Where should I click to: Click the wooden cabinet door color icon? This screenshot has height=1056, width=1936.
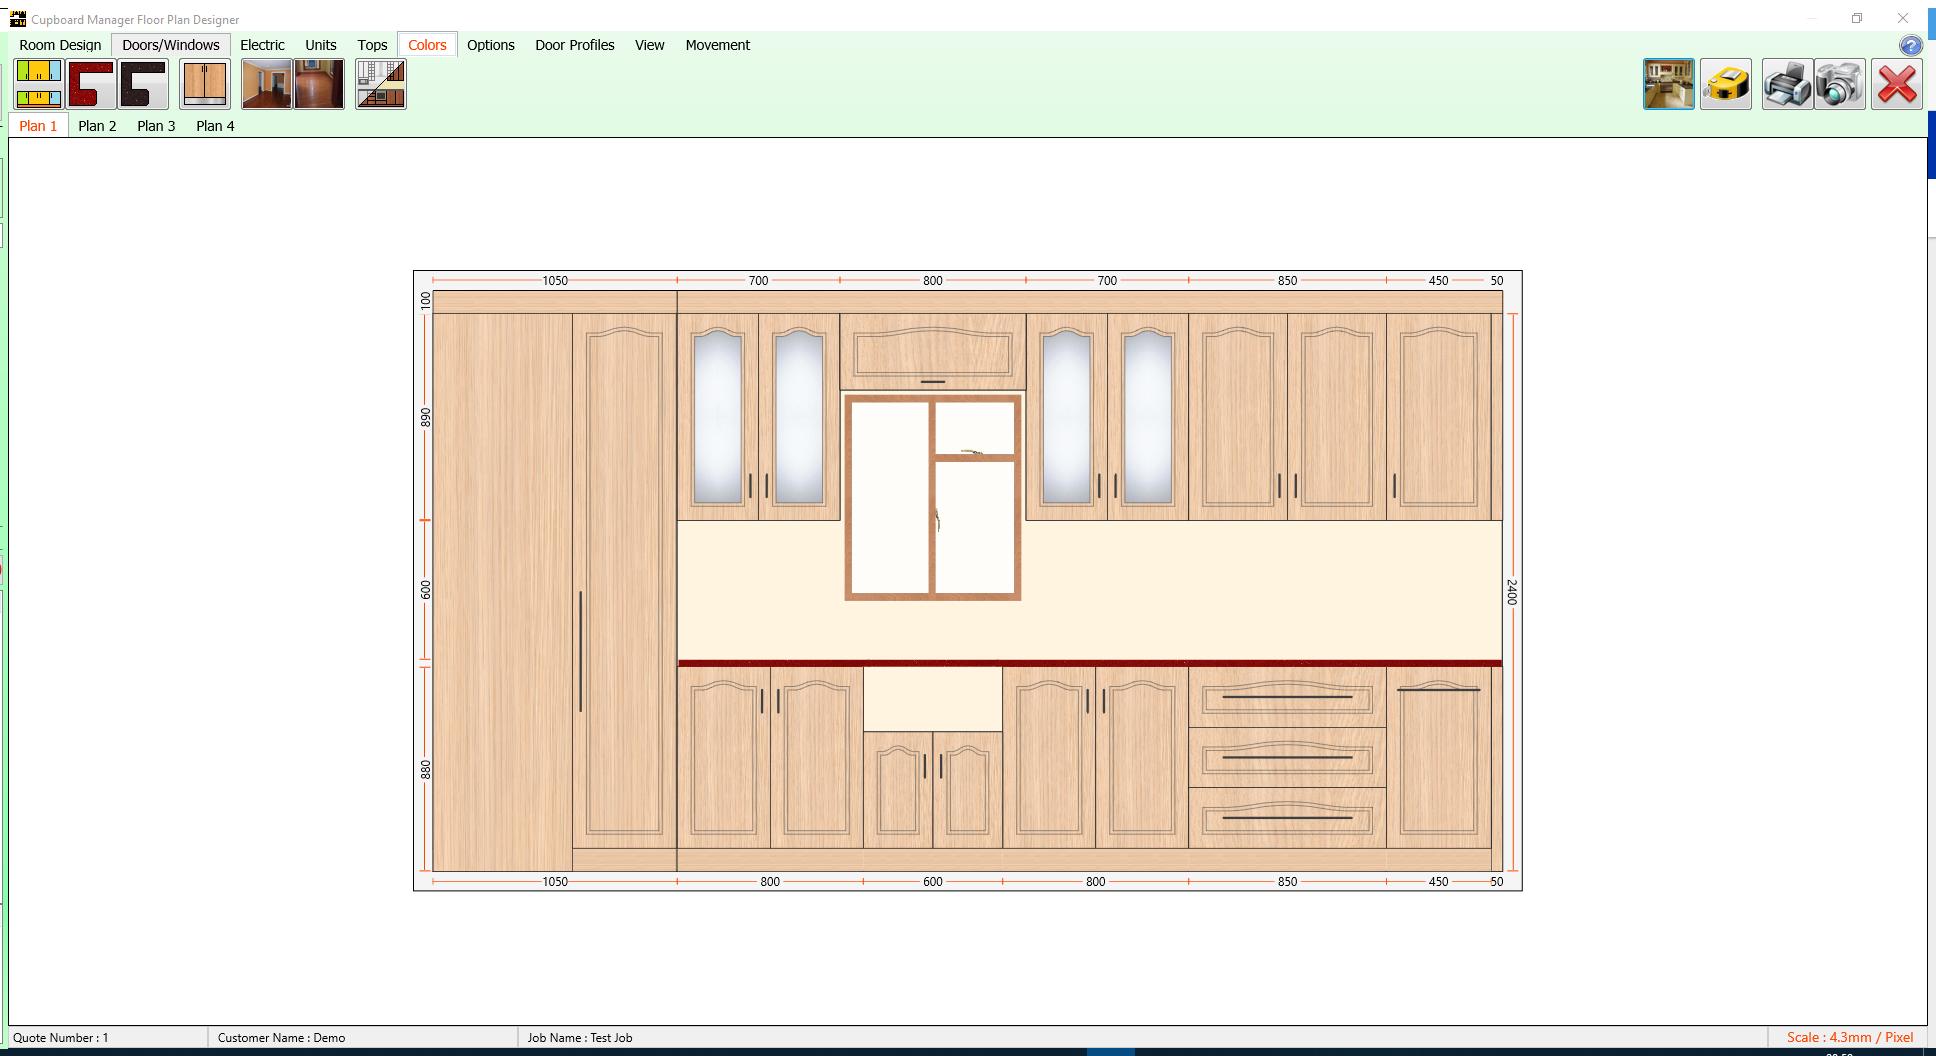(205, 84)
